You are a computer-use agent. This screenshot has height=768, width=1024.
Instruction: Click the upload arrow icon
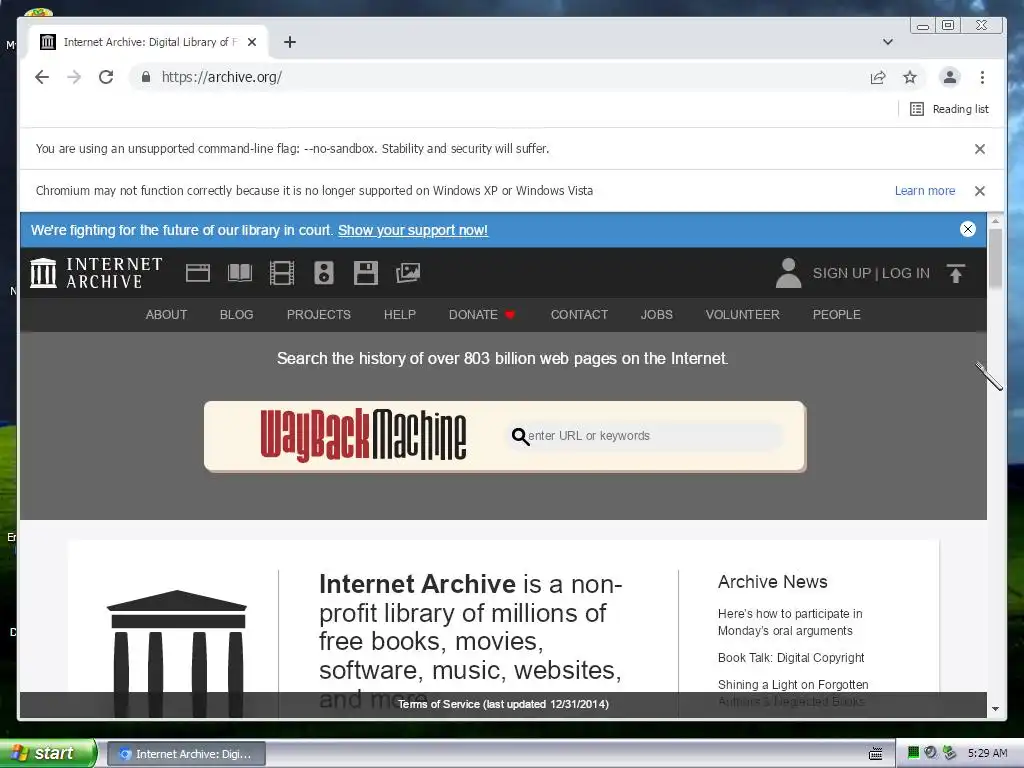pyautogui.click(x=955, y=273)
